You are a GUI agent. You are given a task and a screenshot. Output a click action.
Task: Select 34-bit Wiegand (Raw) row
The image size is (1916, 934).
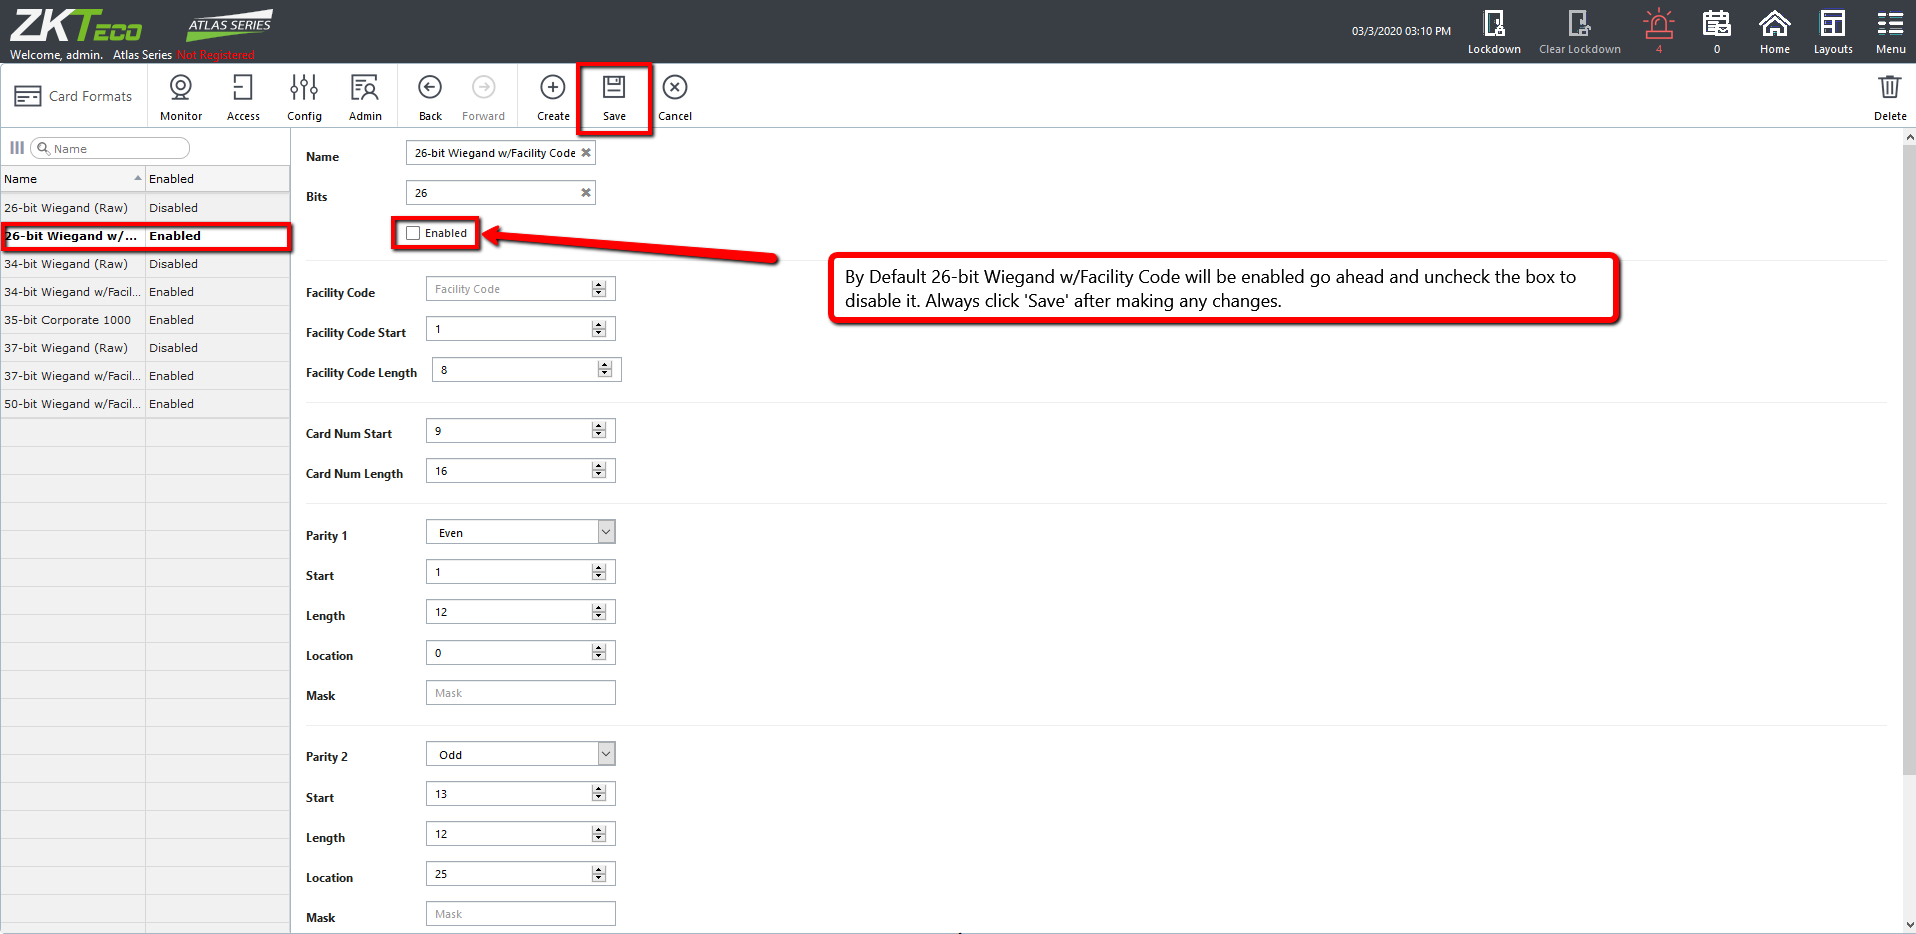tap(145, 264)
